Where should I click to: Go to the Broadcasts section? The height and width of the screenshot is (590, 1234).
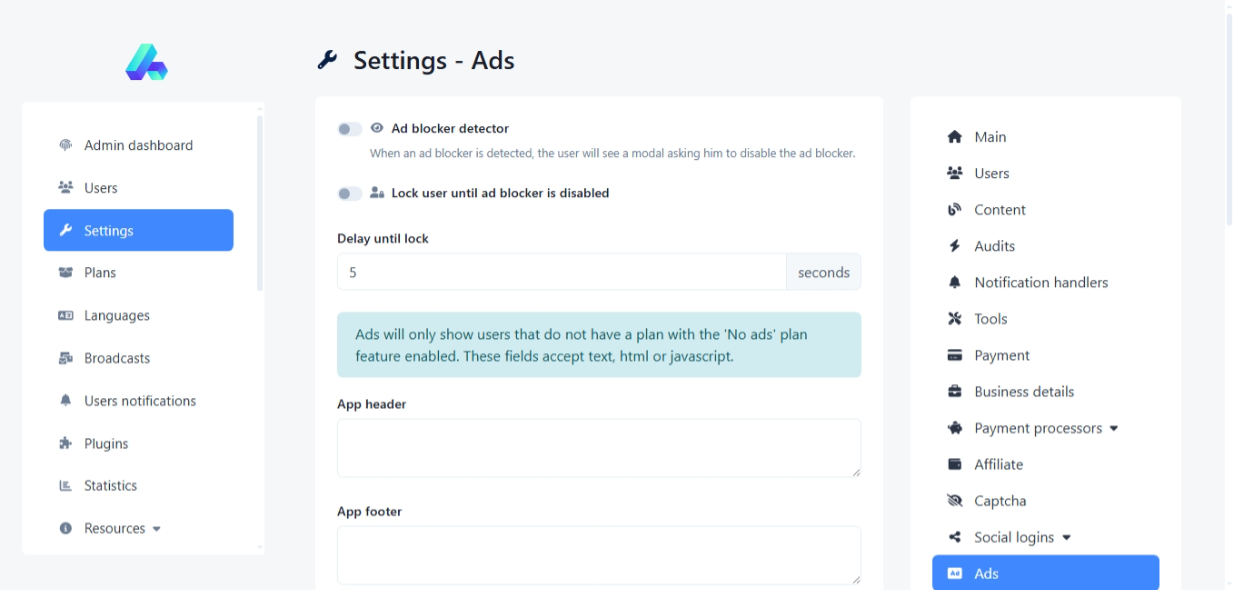[x=116, y=358]
